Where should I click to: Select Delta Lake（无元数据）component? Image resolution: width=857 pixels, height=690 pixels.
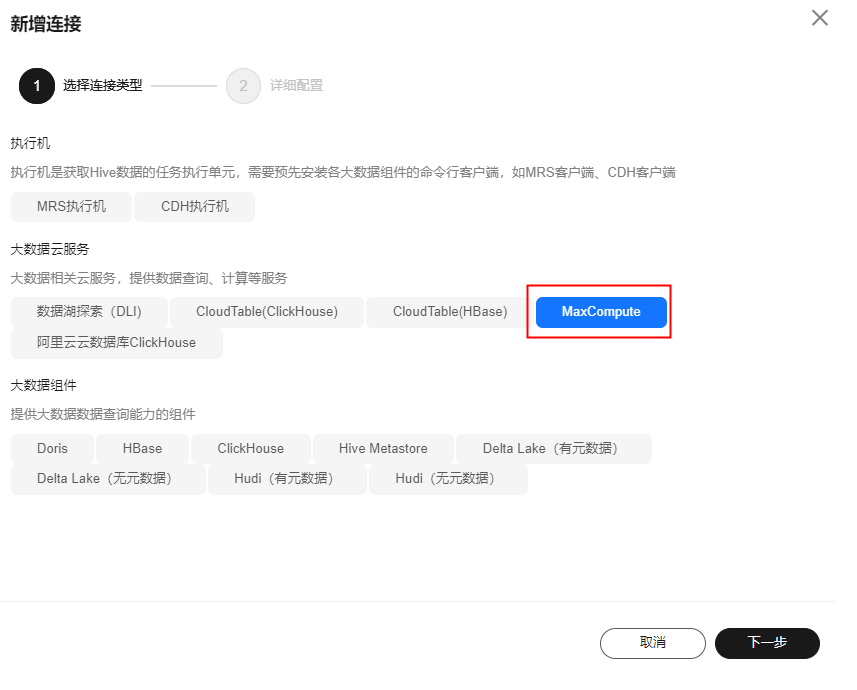(x=108, y=480)
